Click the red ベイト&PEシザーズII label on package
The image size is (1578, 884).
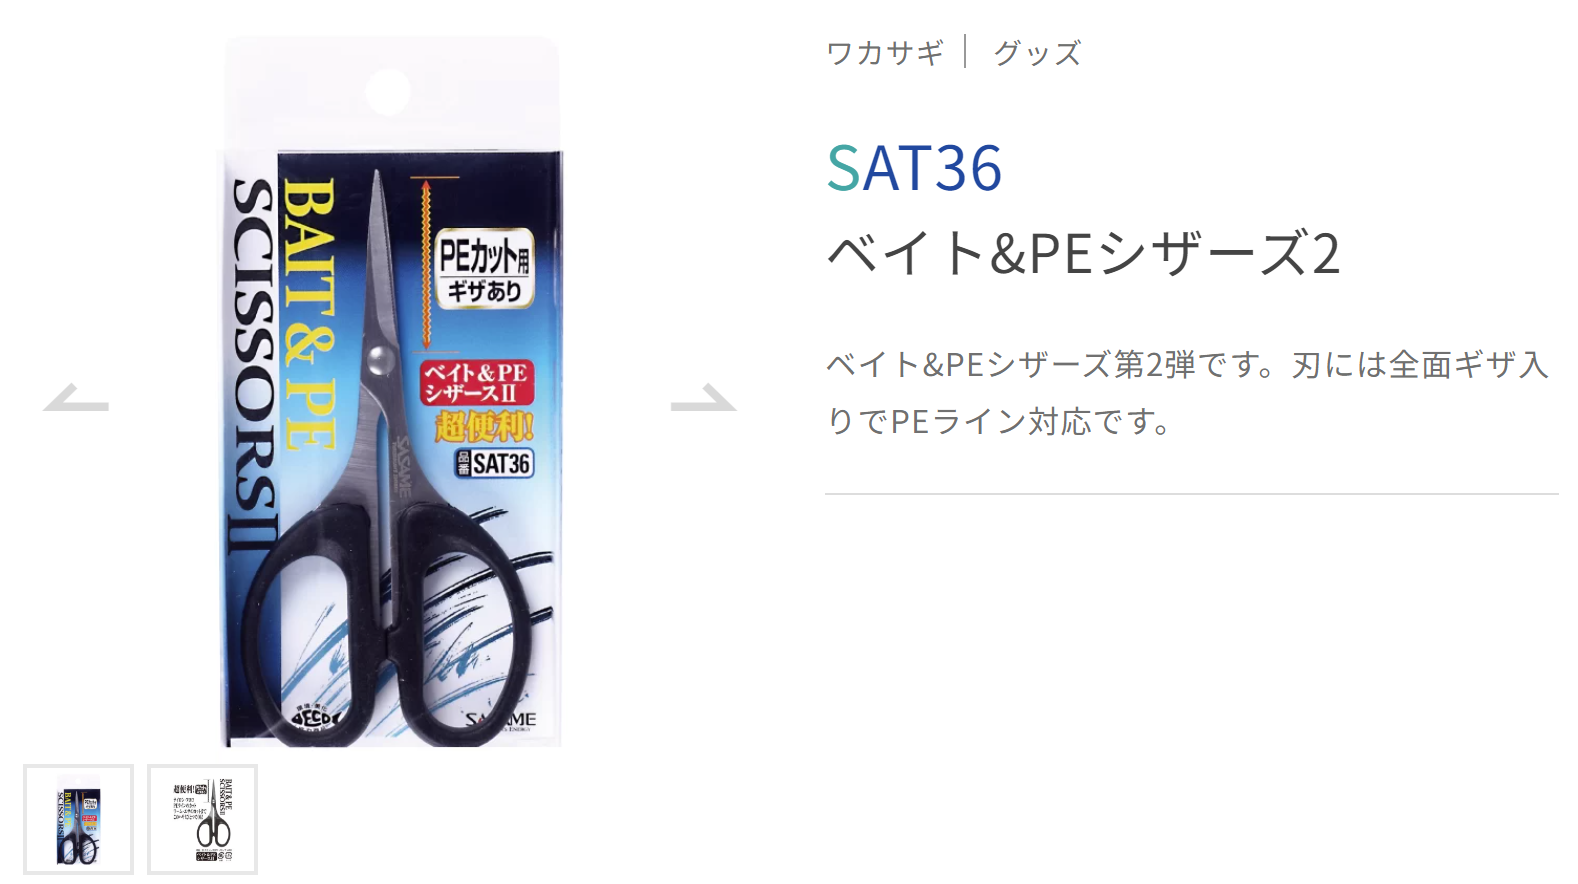point(477,382)
